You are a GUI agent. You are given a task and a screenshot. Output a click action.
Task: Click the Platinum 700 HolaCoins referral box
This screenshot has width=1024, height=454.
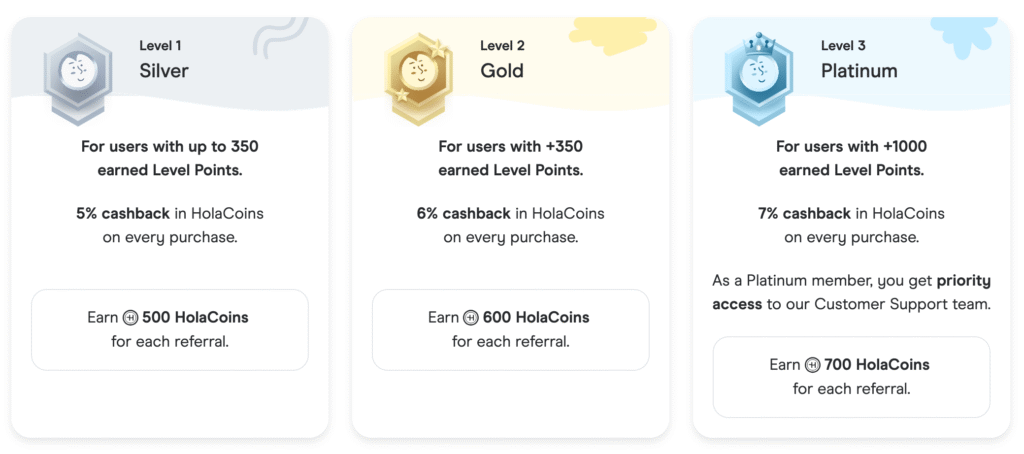(x=851, y=377)
